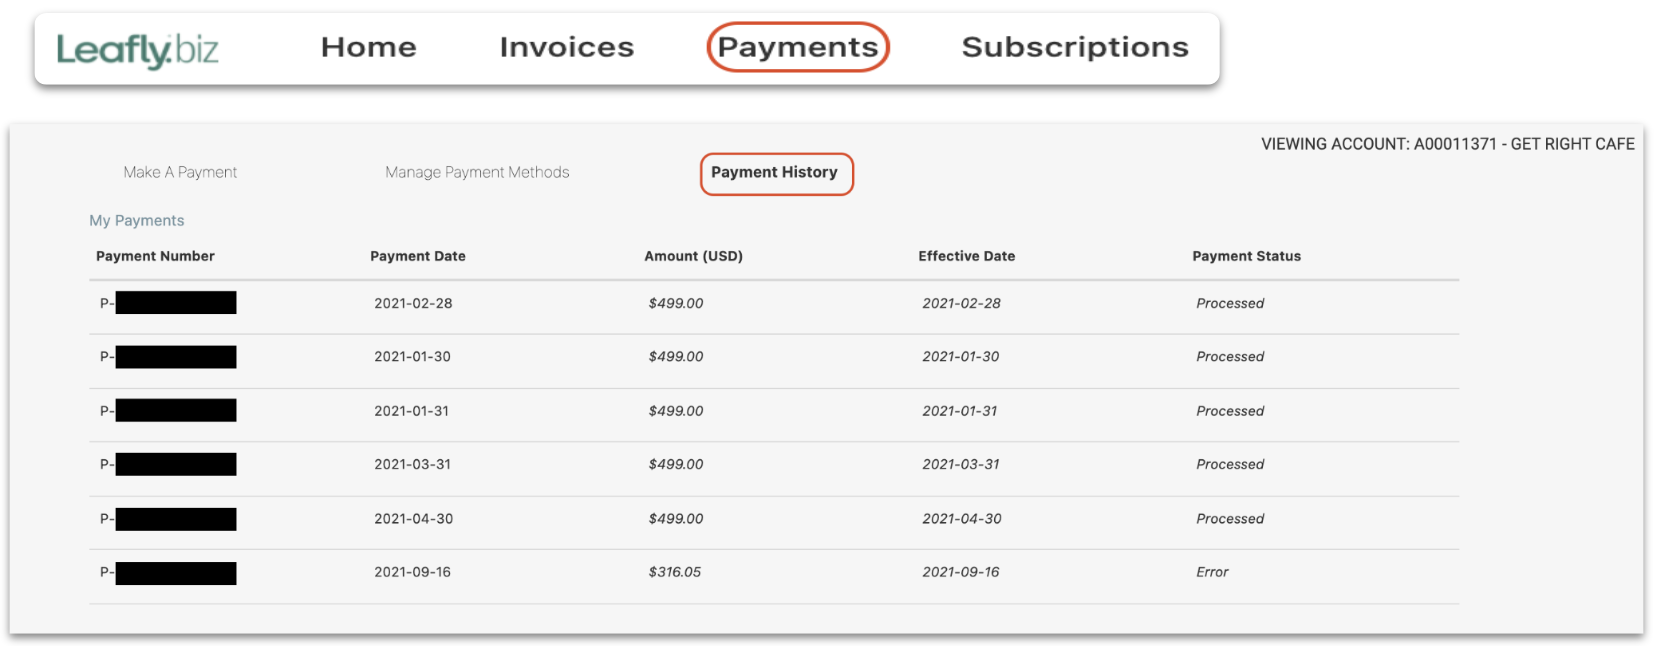Open the Payments section
Screen dimensions: 1657x646
pyautogui.click(x=797, y=47)
